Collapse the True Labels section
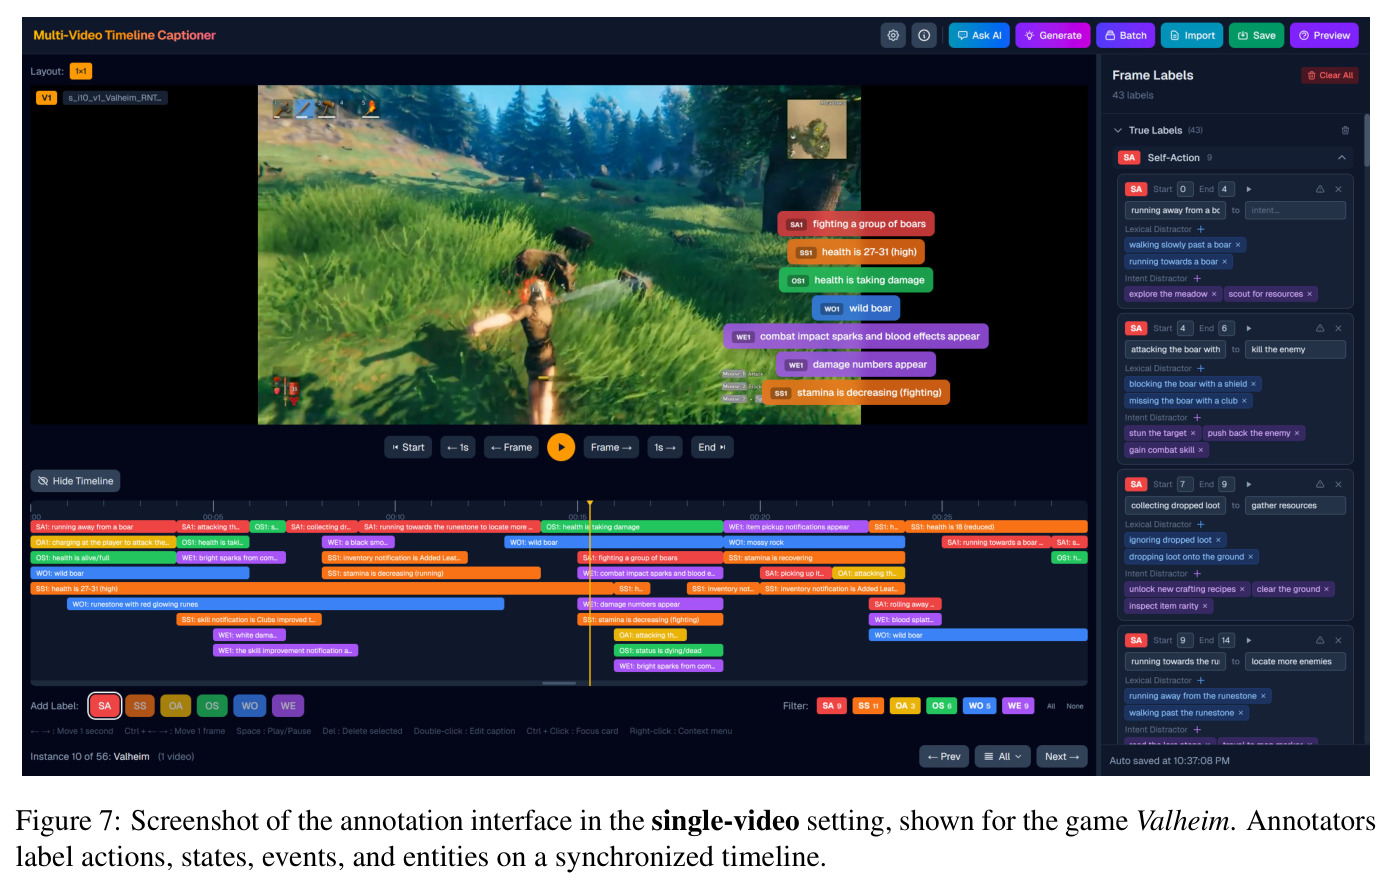This screenshot has height=889, width=1392. coord(1118,130)
